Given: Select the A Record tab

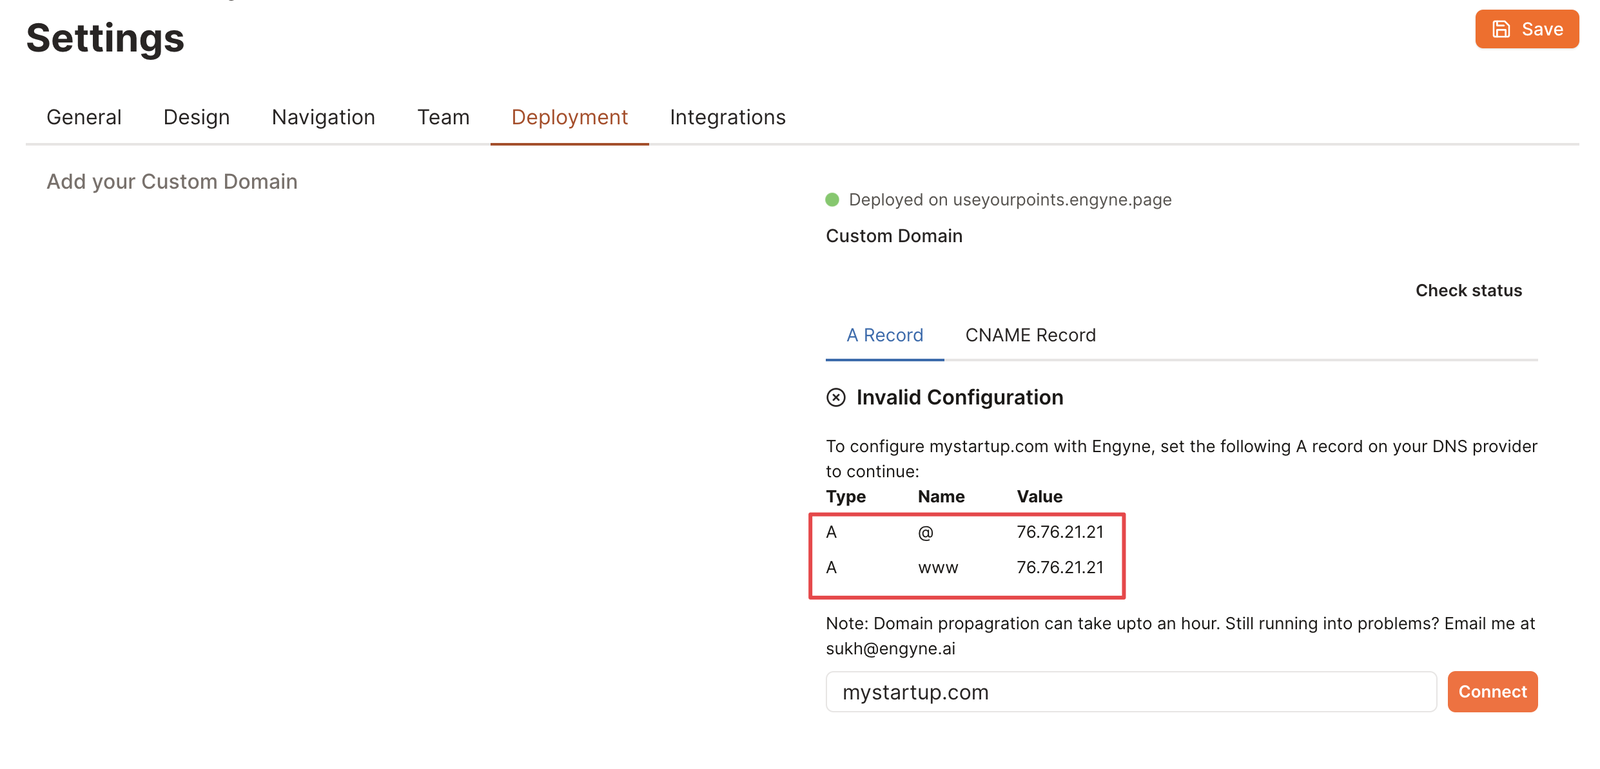Looking at the screenshot, I should (884, 335).
